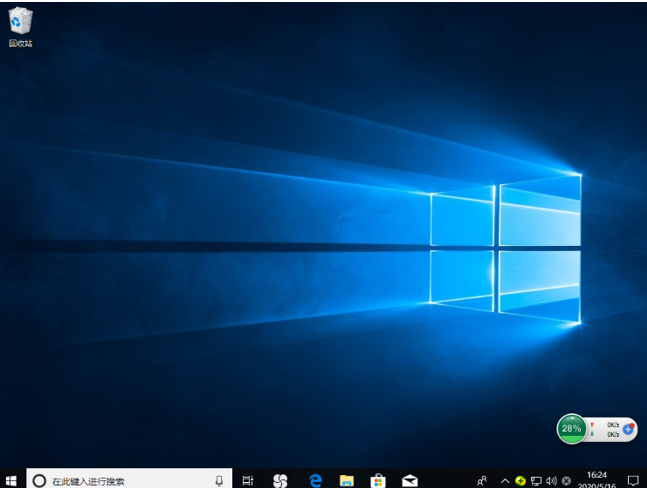This screenshot has width=647, height=488.
Task: Expand hidden system tray icons arrow
Action: click(x=505, y=481)
